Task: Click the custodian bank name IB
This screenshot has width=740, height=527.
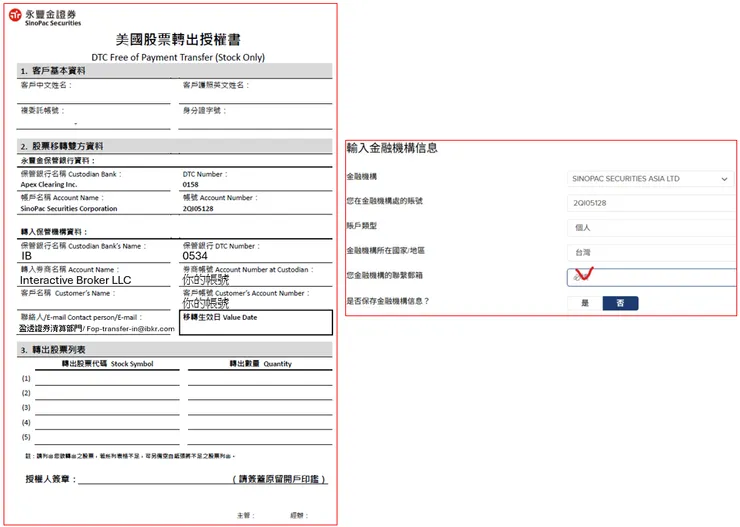Action: [x=26, y=256]
